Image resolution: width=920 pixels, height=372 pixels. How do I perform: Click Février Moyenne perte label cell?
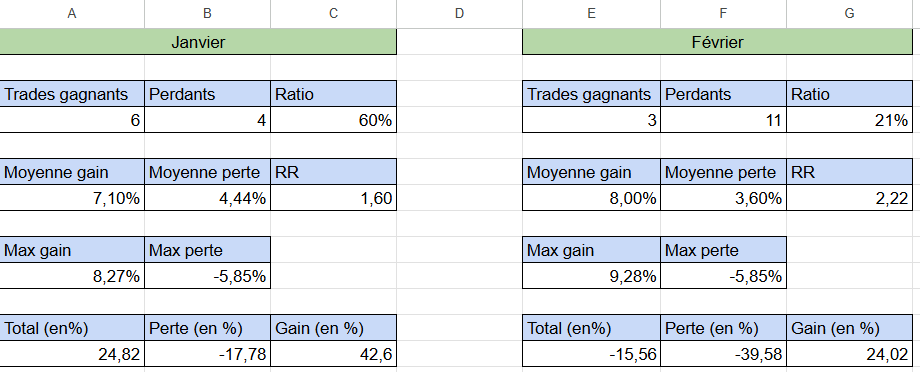tap(723, 172)
